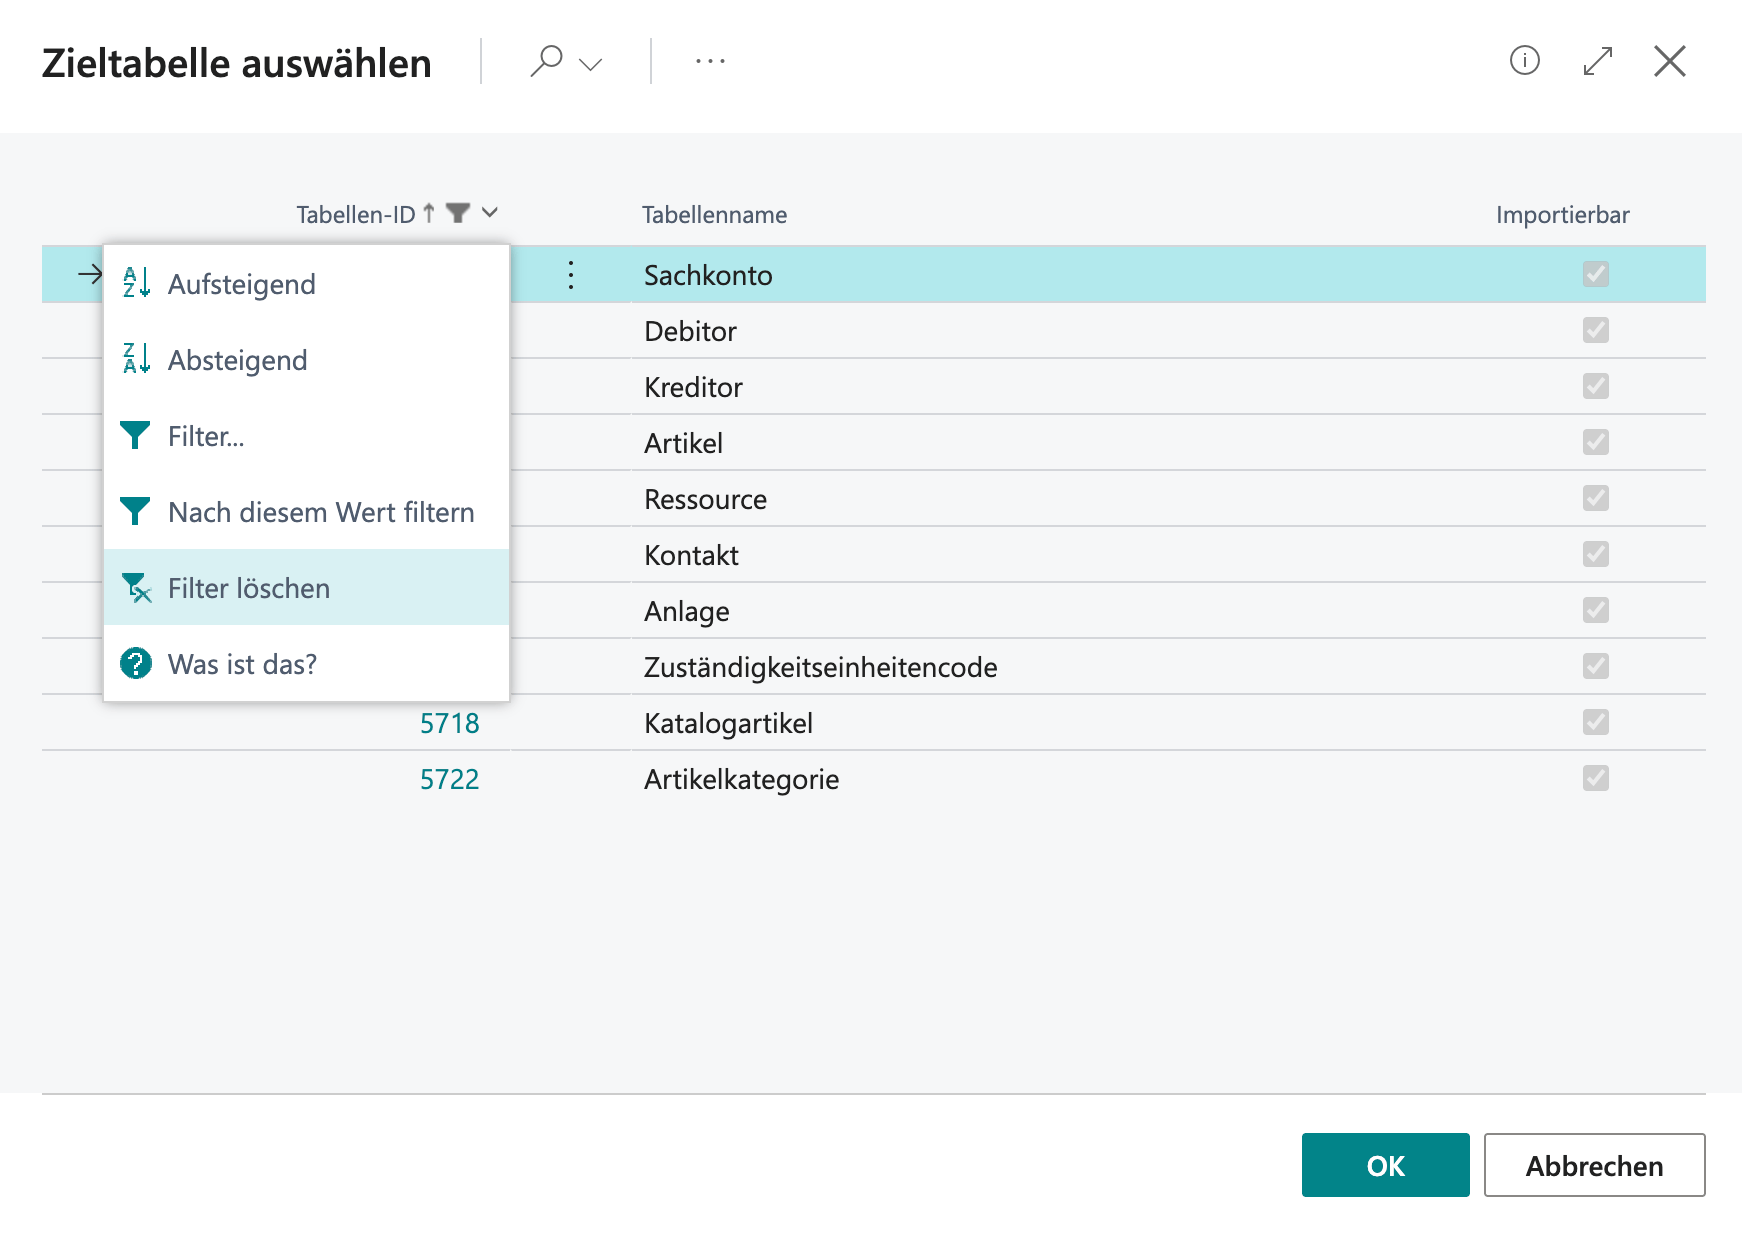Select the Debitor table name

690,331
